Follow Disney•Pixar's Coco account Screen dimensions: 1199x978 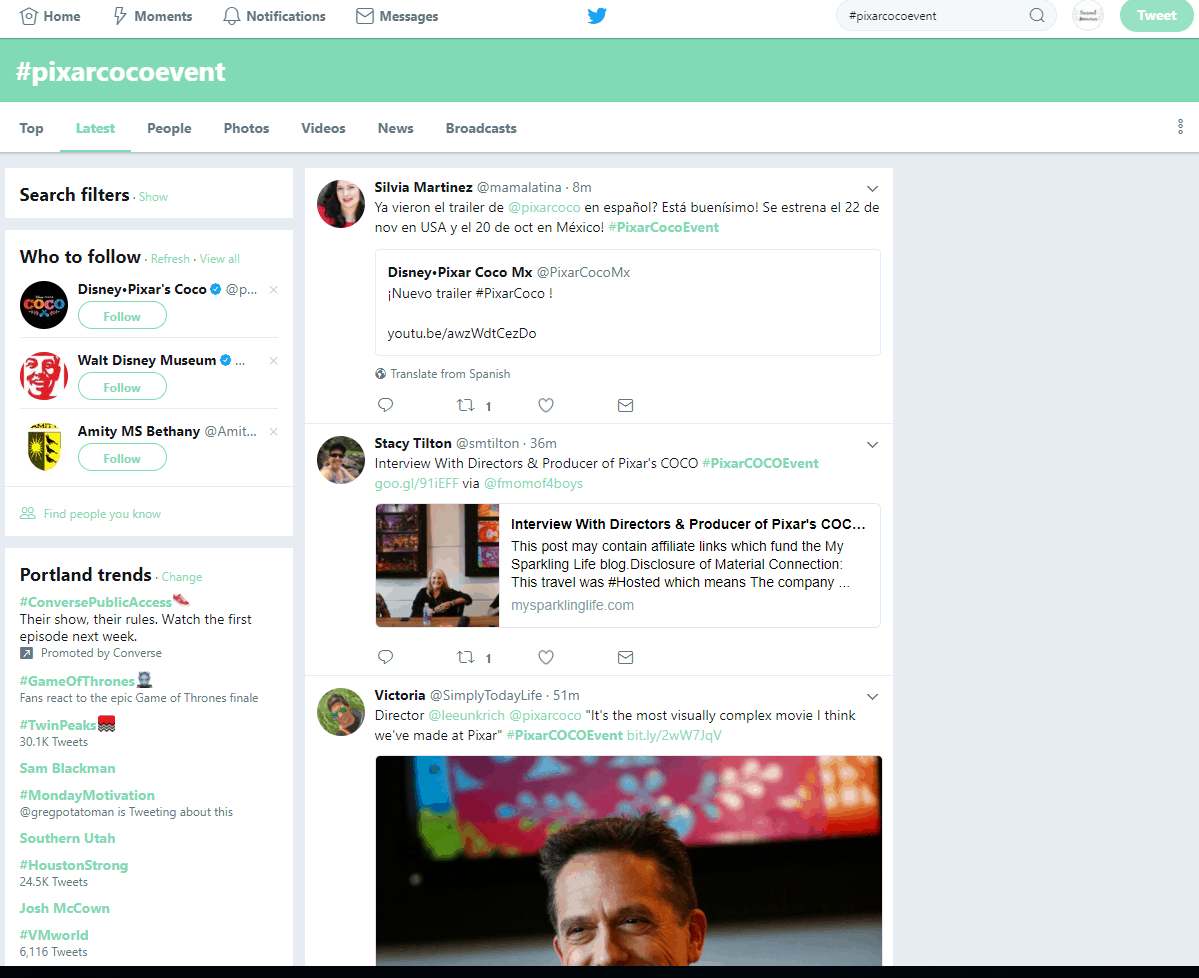coord(122,315)
